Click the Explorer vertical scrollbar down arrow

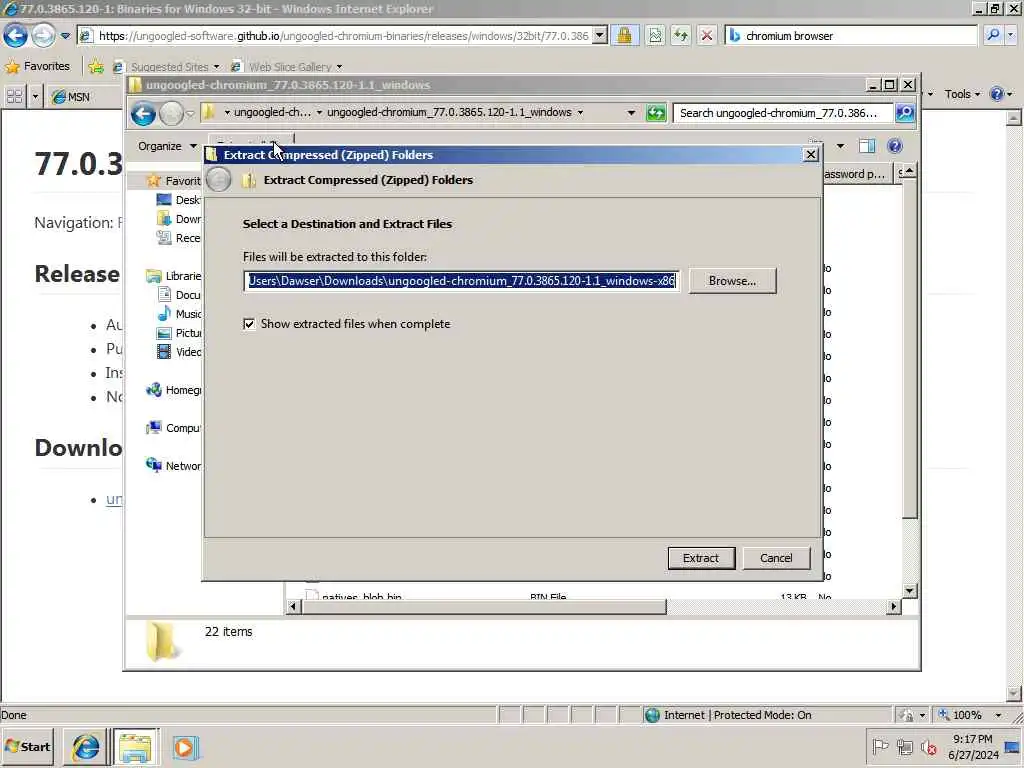pos(910,591)
